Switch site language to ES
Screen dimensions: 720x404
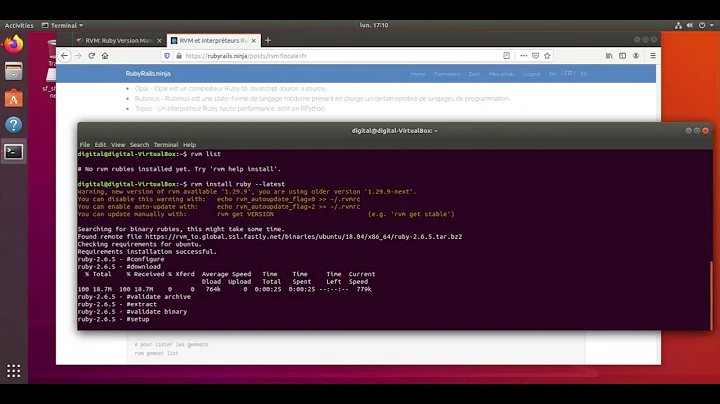(583, 74)
